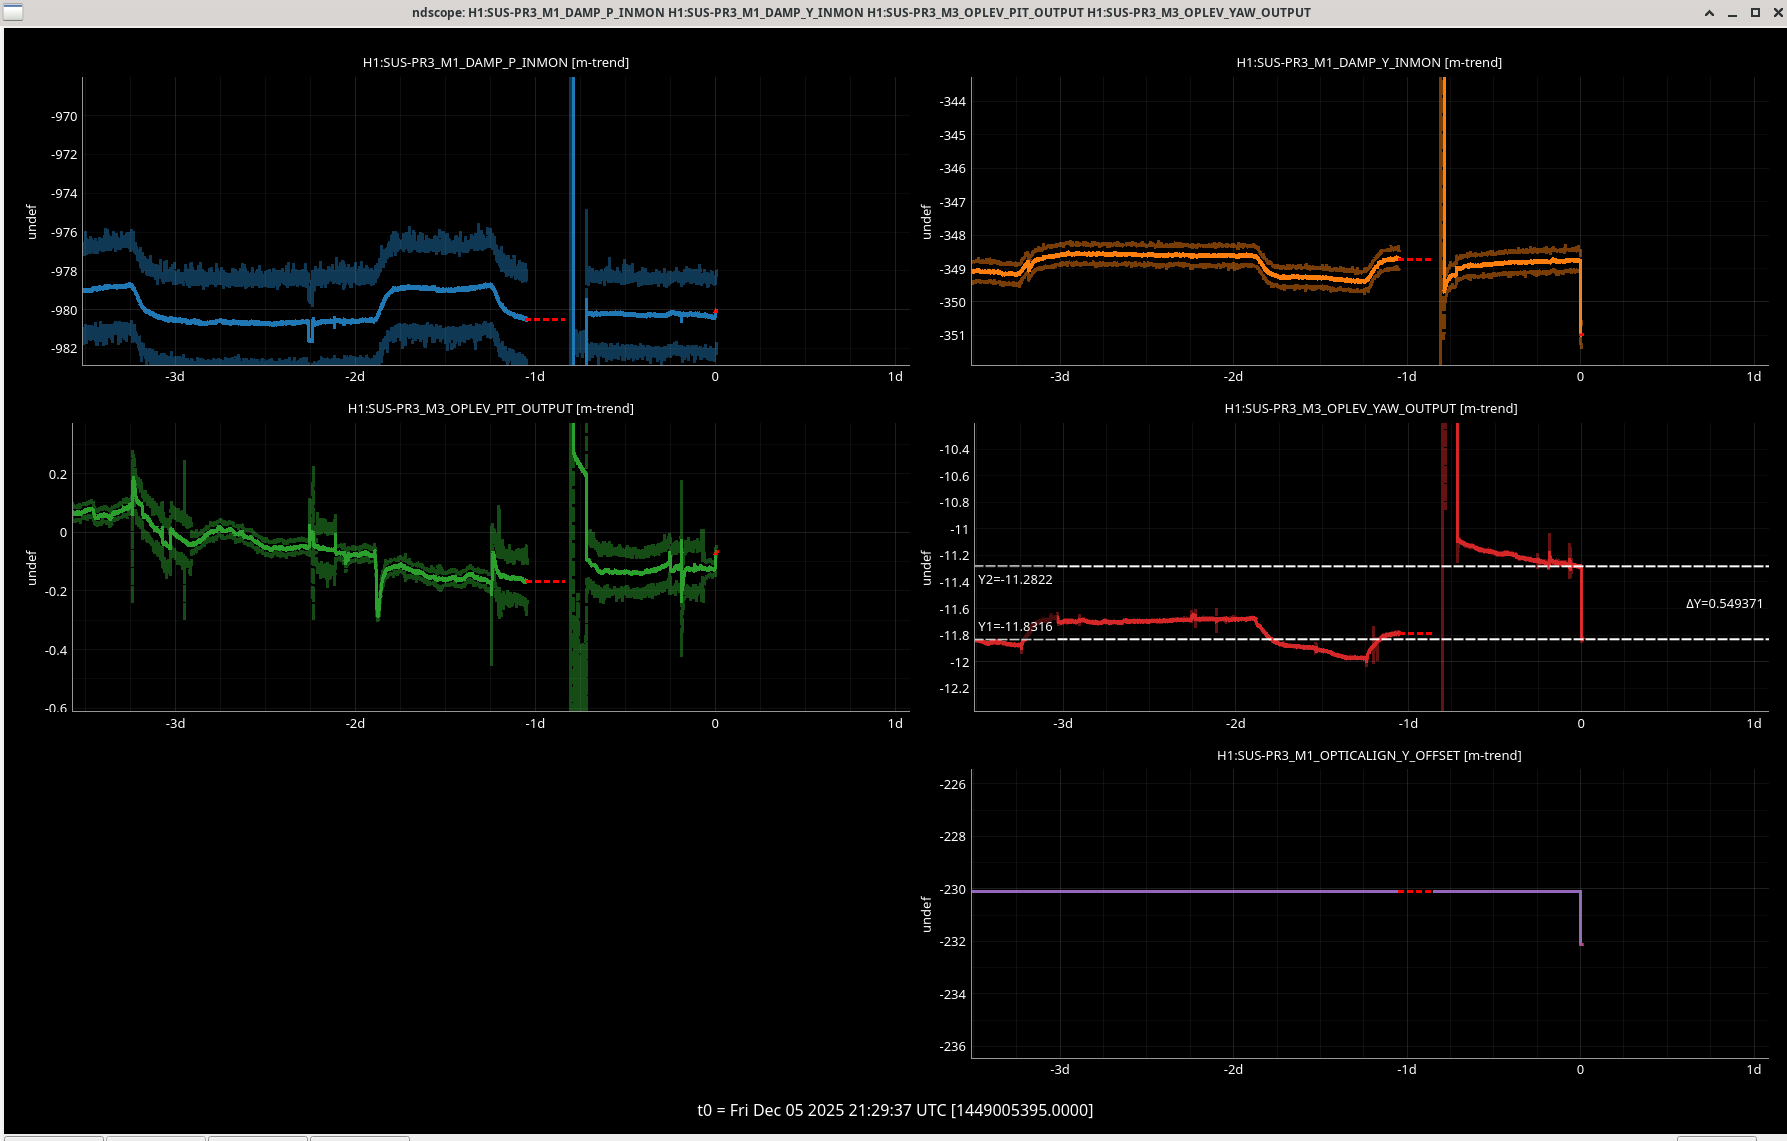The image size is (1787, 1141).
Task: Click the undef Y-axis label of OPLEV_PIT_OUTPUT plot
Action: pos(31,567)
